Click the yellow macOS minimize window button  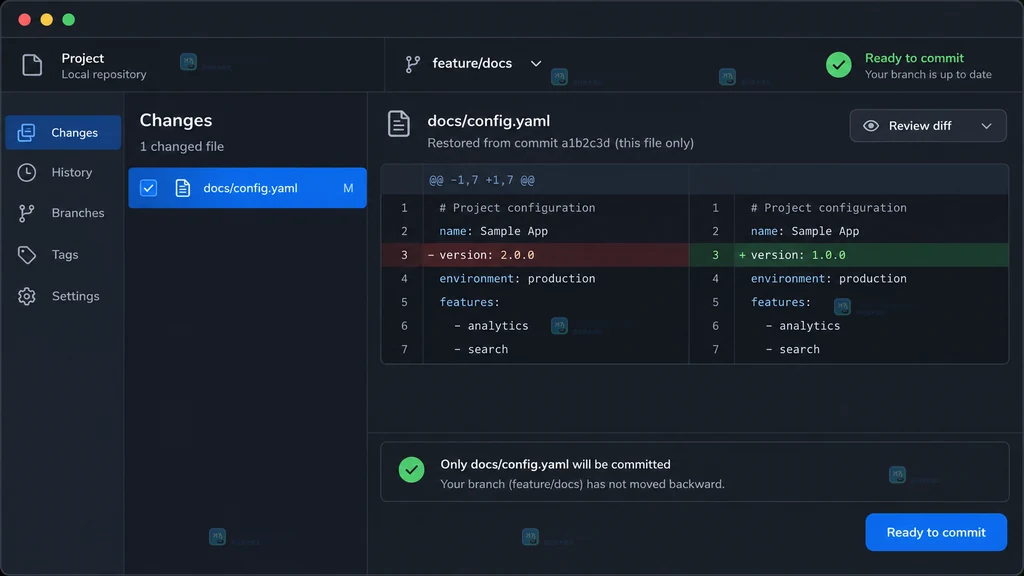[x=46, y=20]
